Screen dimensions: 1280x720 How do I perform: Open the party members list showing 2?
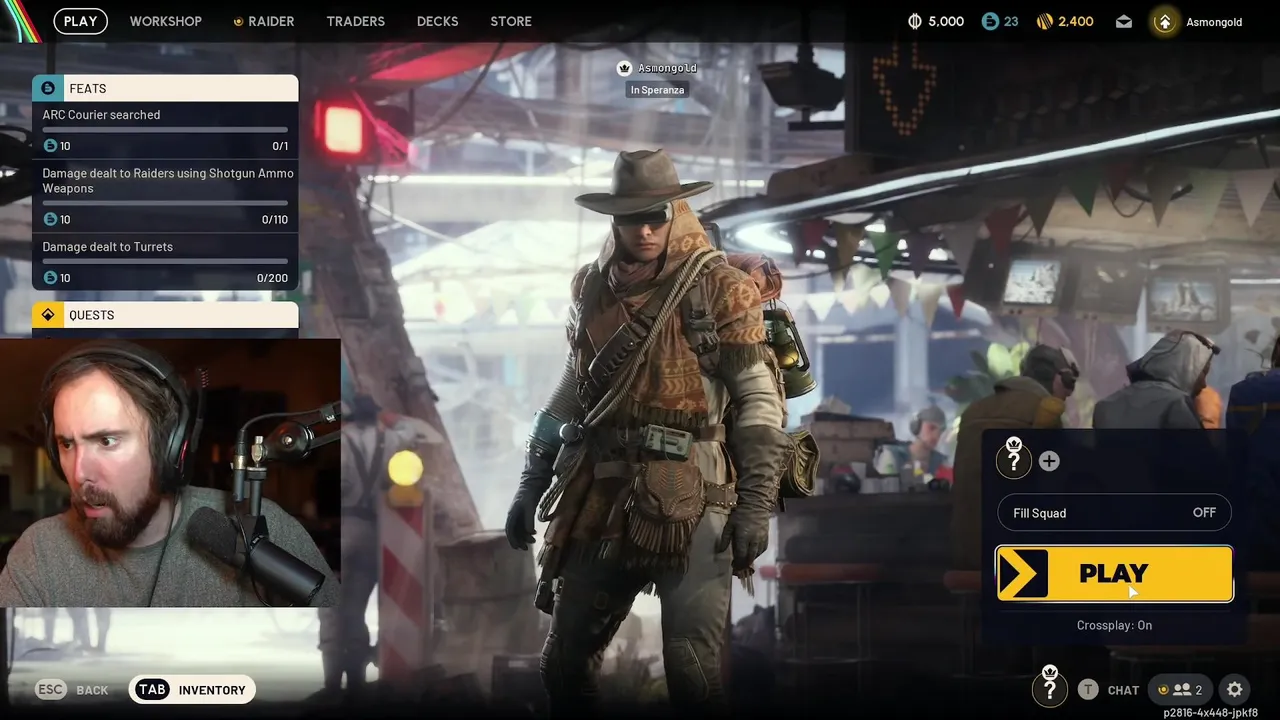(x=1180, y=689)
